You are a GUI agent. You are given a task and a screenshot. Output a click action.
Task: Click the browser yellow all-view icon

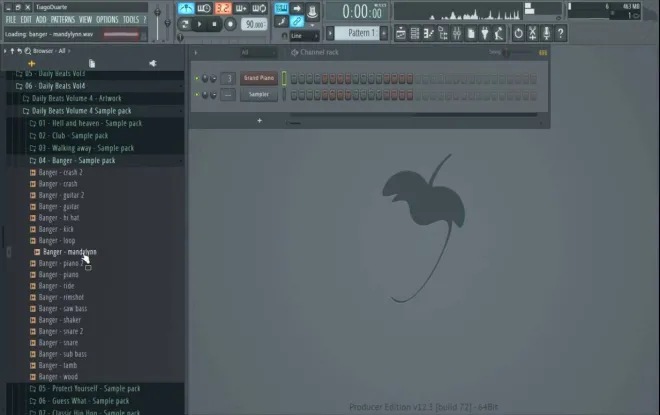[31, 64]
